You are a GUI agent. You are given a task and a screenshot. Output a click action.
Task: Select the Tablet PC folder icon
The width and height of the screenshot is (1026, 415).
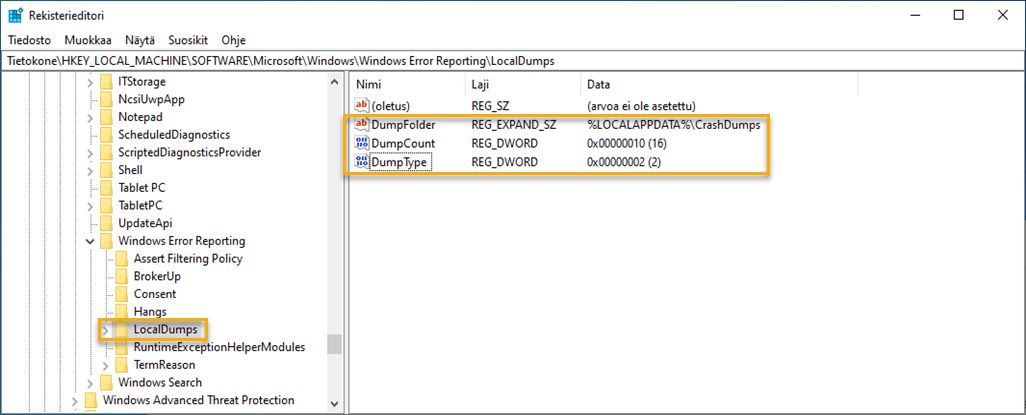[106, 188]
